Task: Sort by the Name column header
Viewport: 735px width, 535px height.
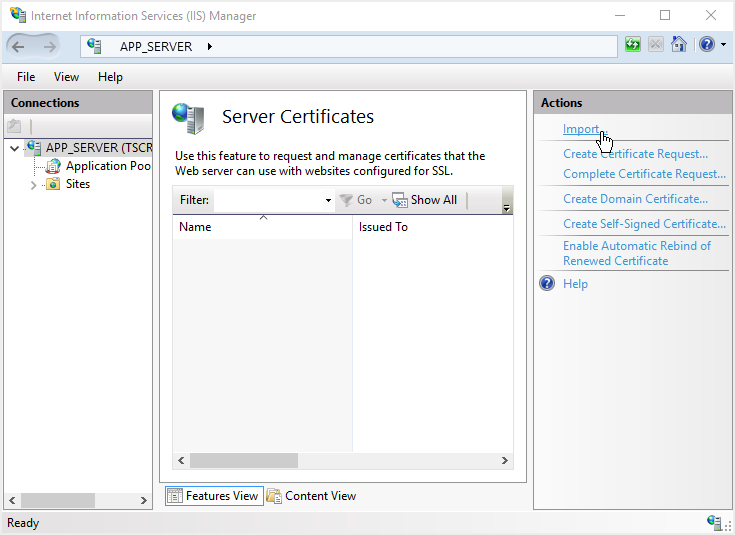Action: pyautogui.click(x=262, y=227)
